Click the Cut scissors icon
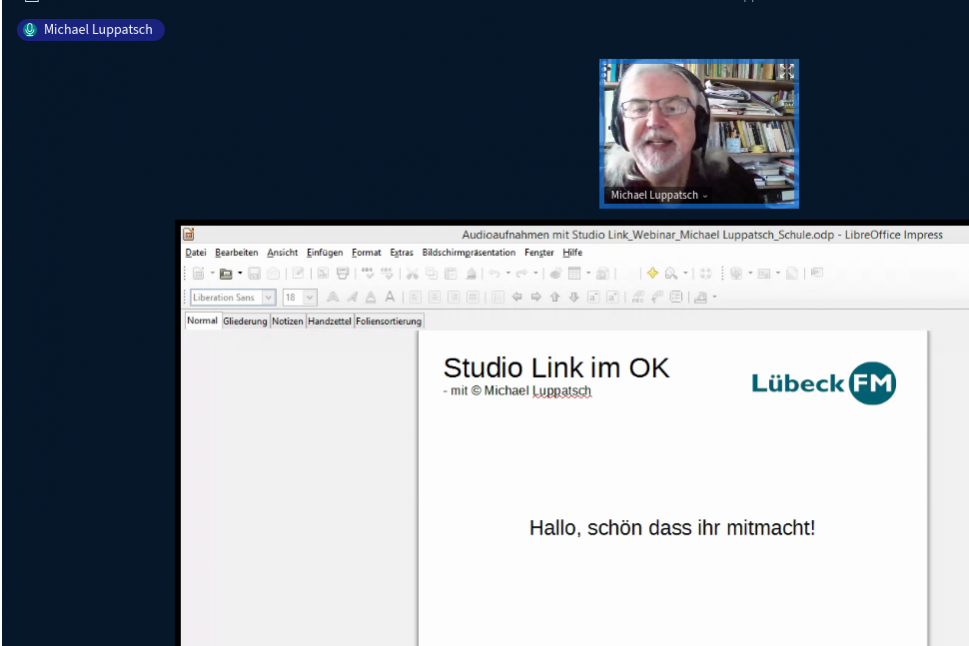The image size is (969, 646). click(411, 273)
